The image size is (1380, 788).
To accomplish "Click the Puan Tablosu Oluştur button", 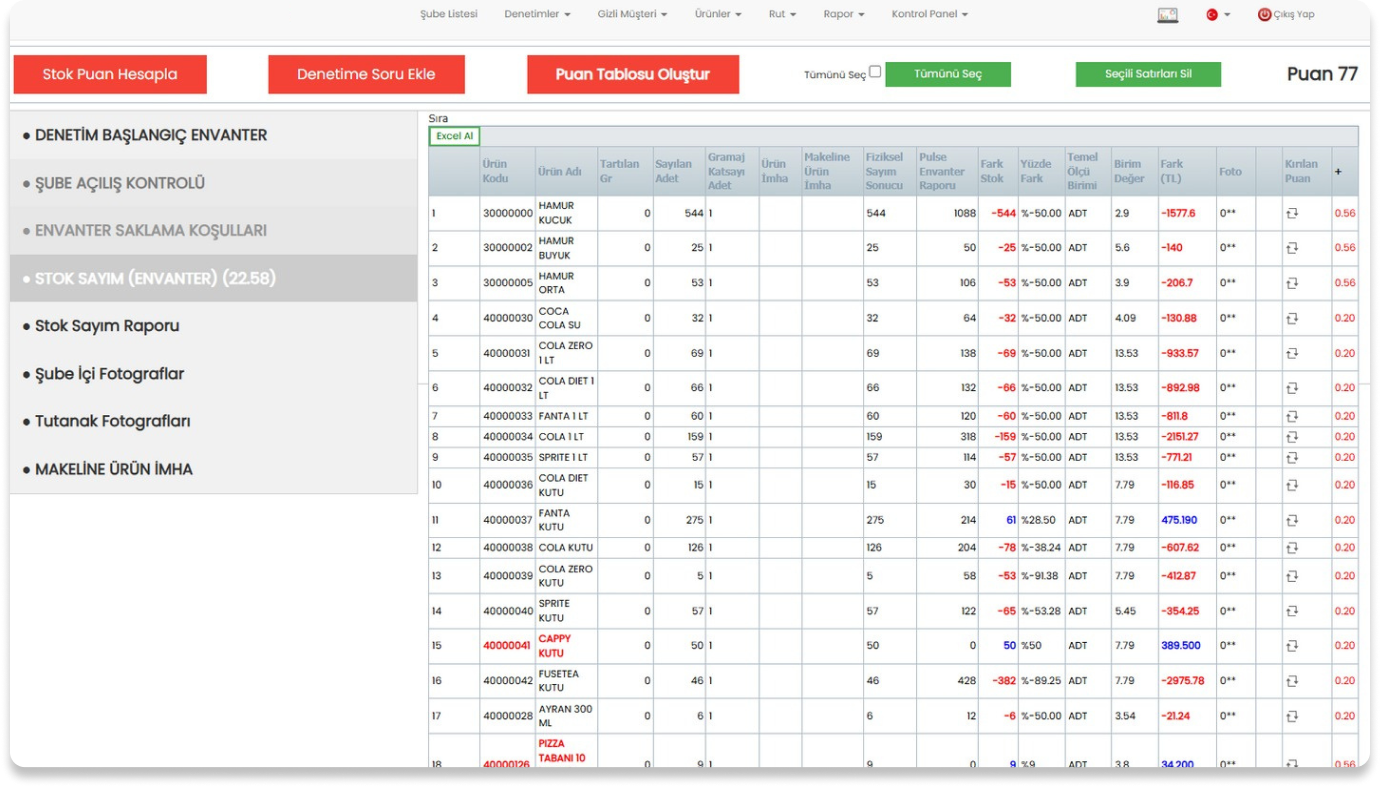I will [x=633, y=75].
